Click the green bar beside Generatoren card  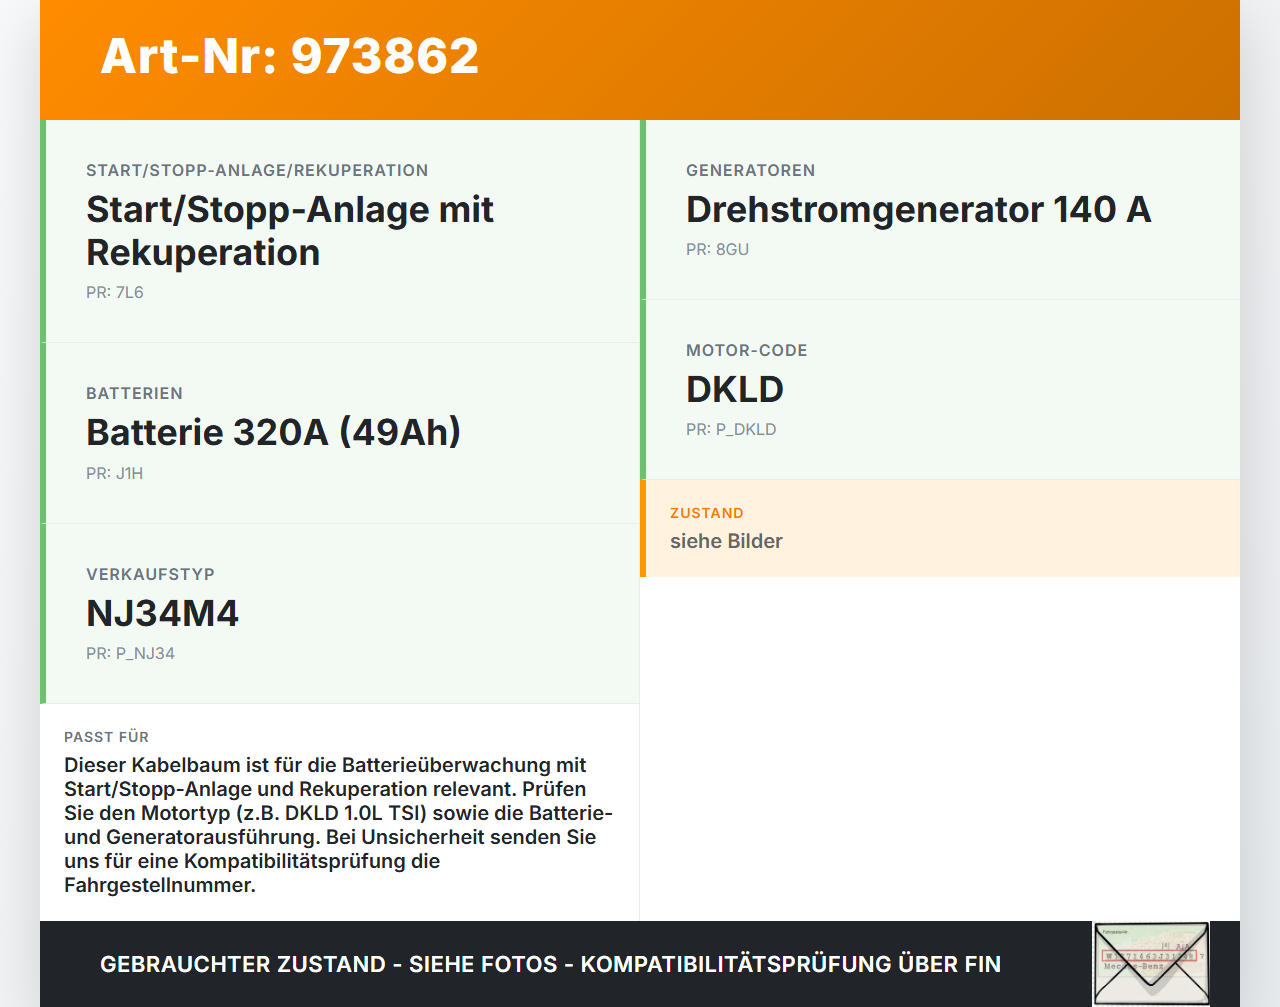pos(643,210)
